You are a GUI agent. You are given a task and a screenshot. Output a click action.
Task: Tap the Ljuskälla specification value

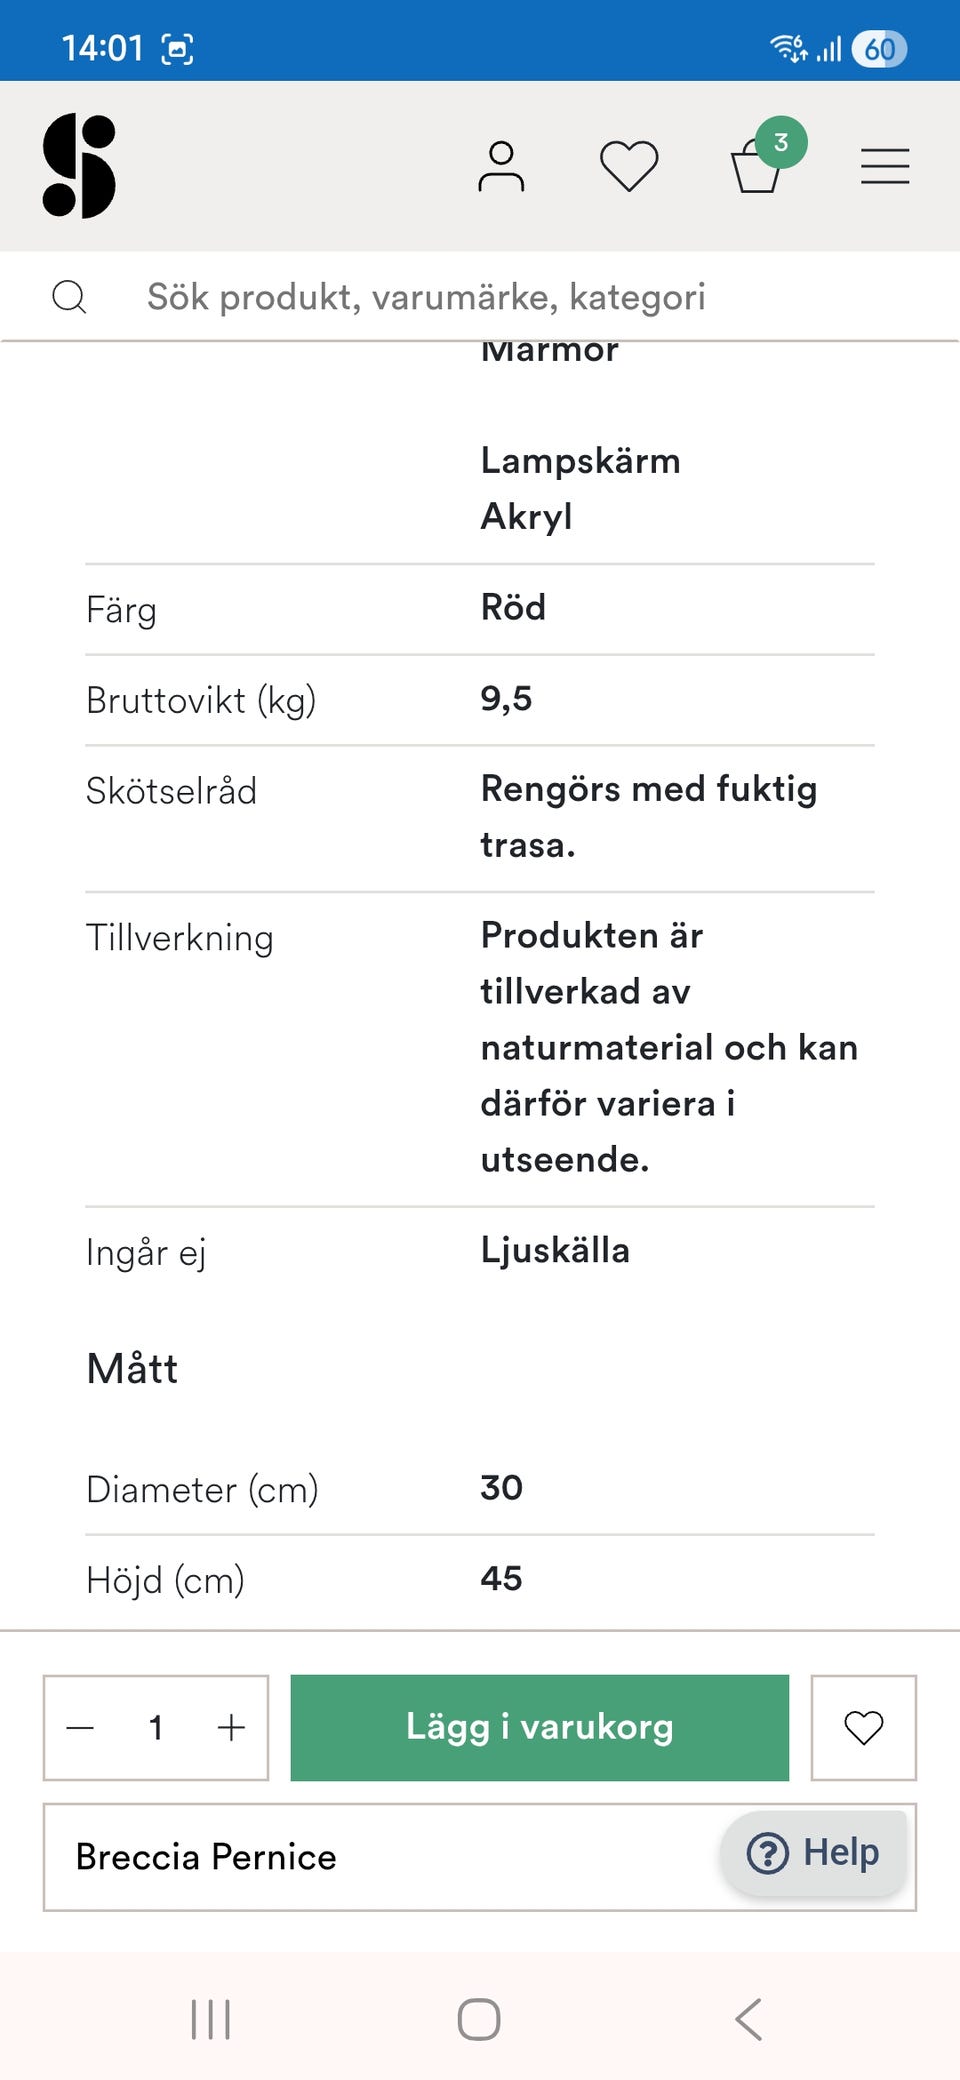click(555, 1250)
